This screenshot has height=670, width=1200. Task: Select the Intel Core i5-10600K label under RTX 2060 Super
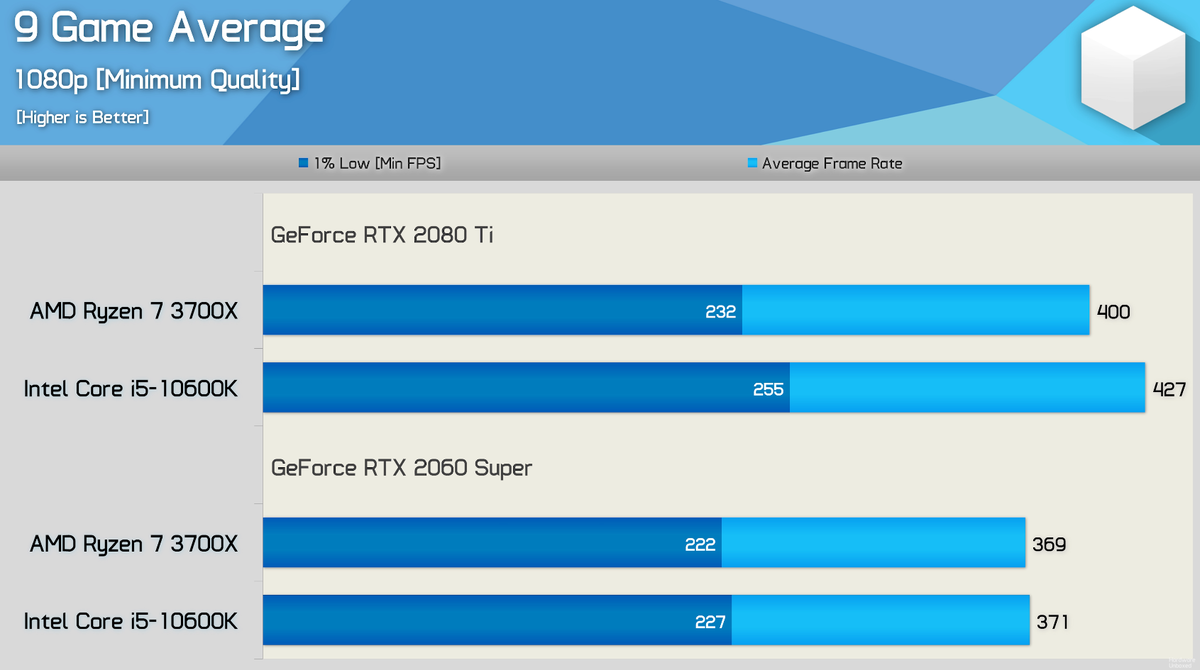(x=131, y=622)
